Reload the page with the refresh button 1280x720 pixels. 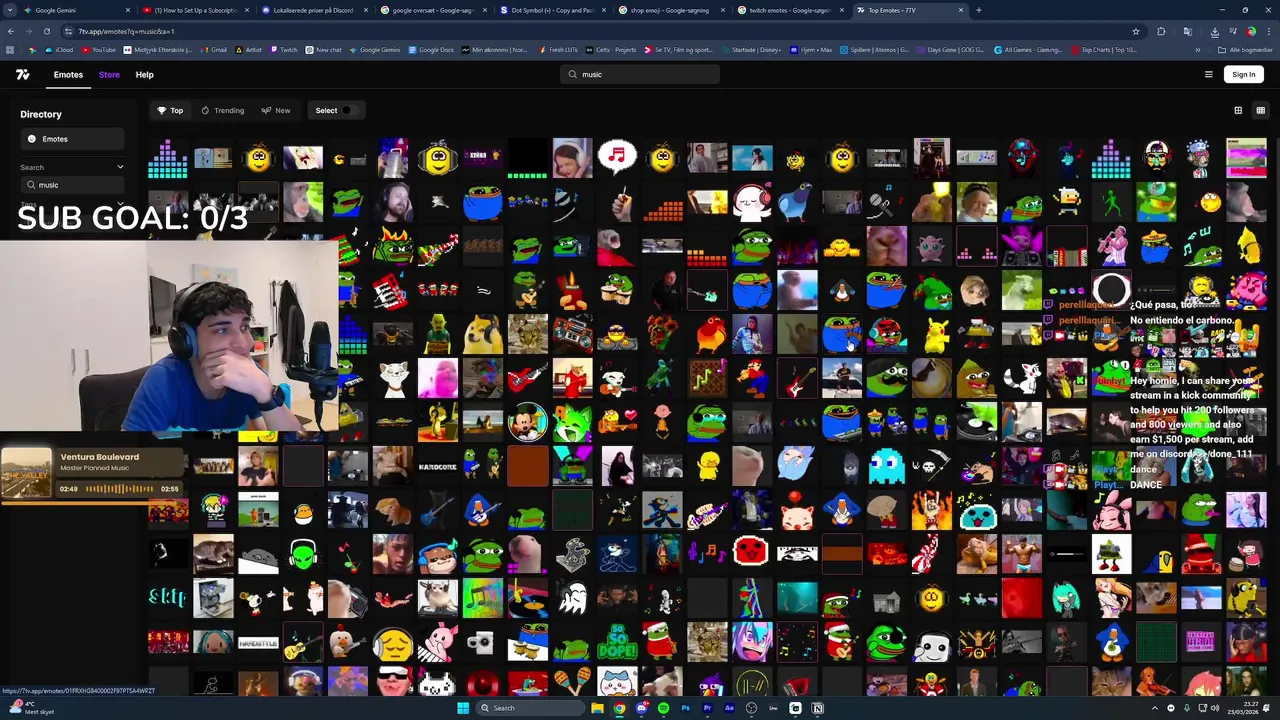tap(46, 31)
